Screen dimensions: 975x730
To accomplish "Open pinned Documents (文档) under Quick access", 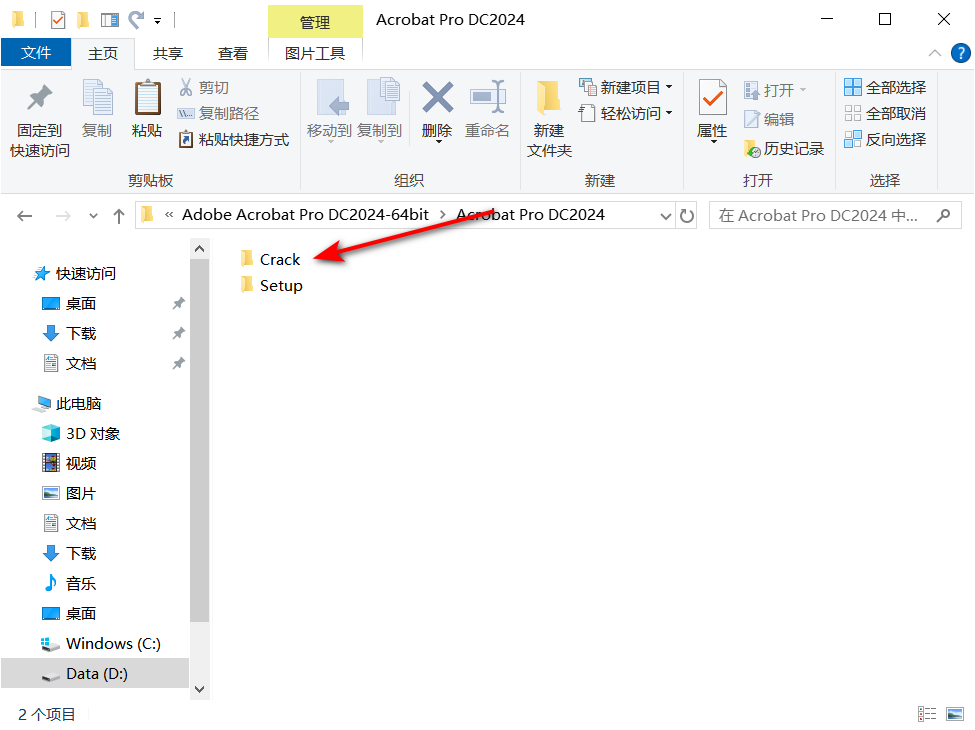I will pos(69,364).
